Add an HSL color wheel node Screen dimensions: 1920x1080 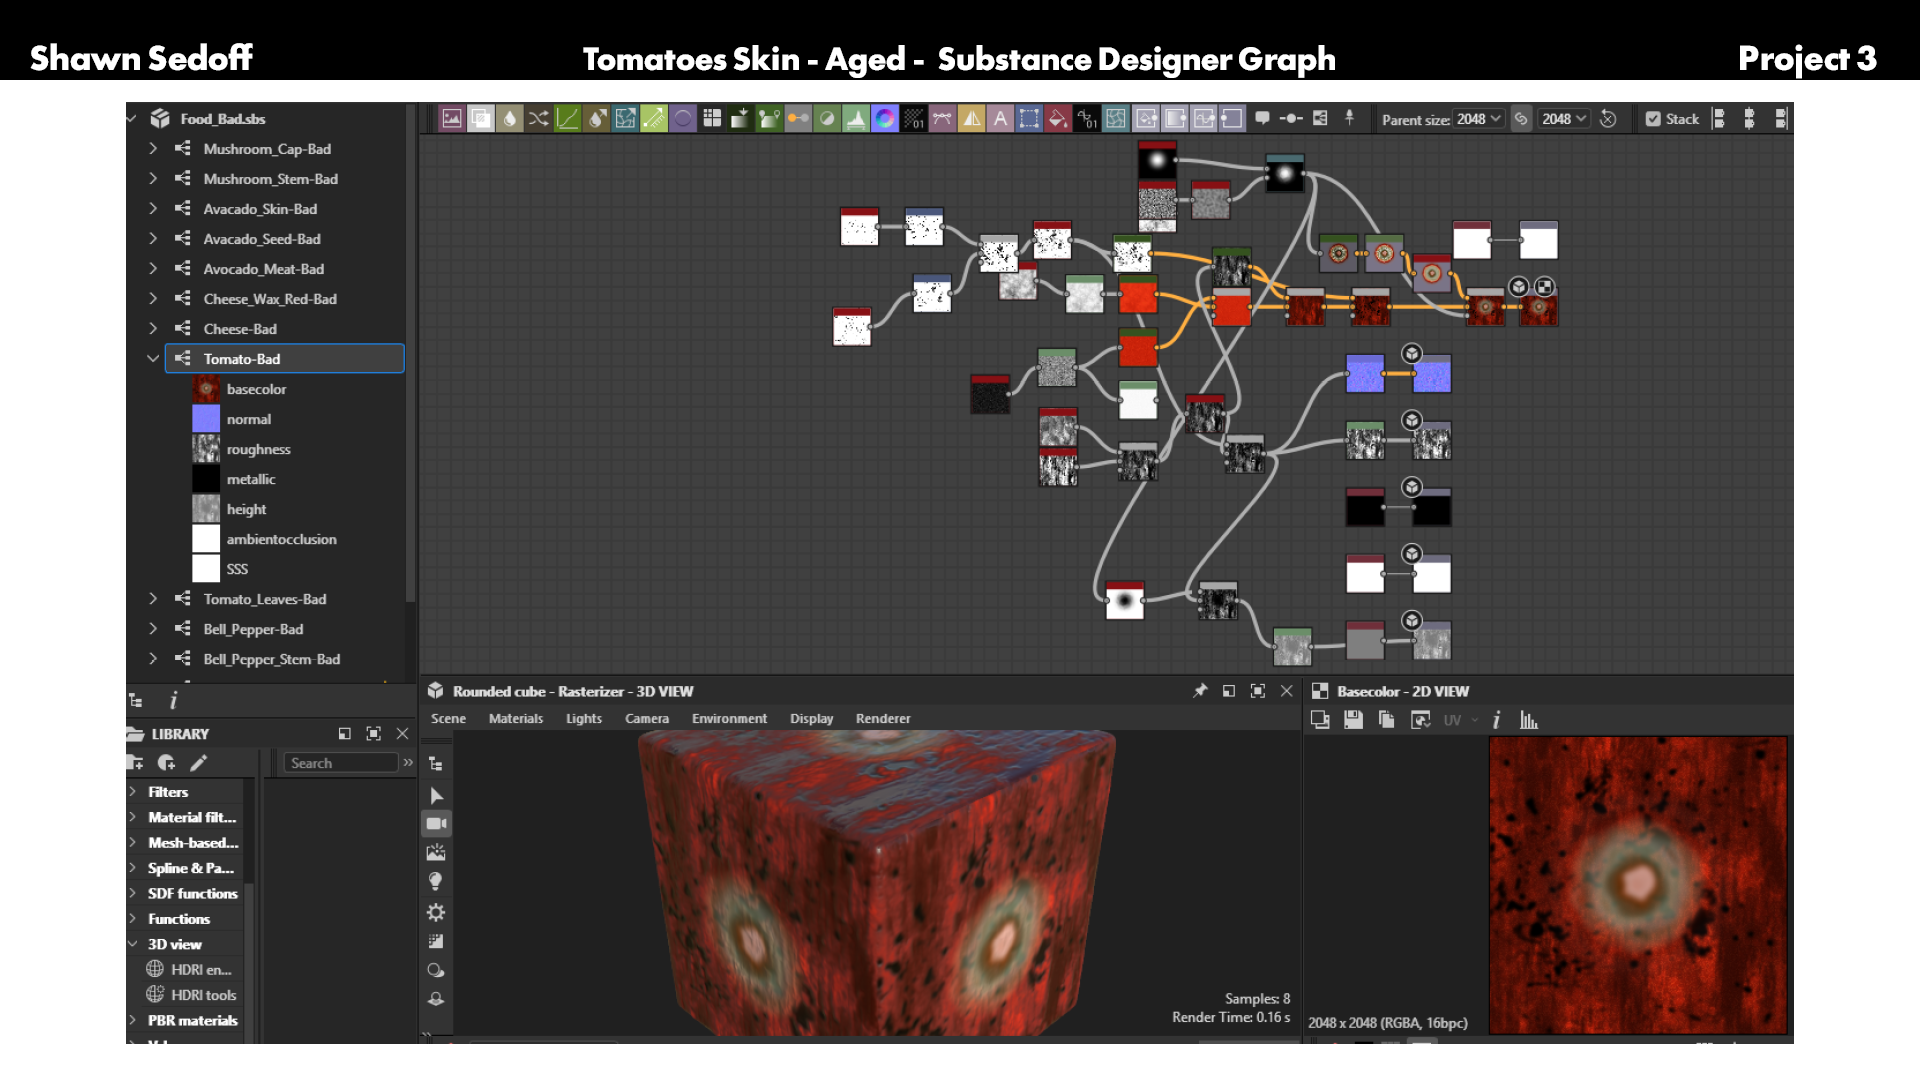click(x=885, y=119)
